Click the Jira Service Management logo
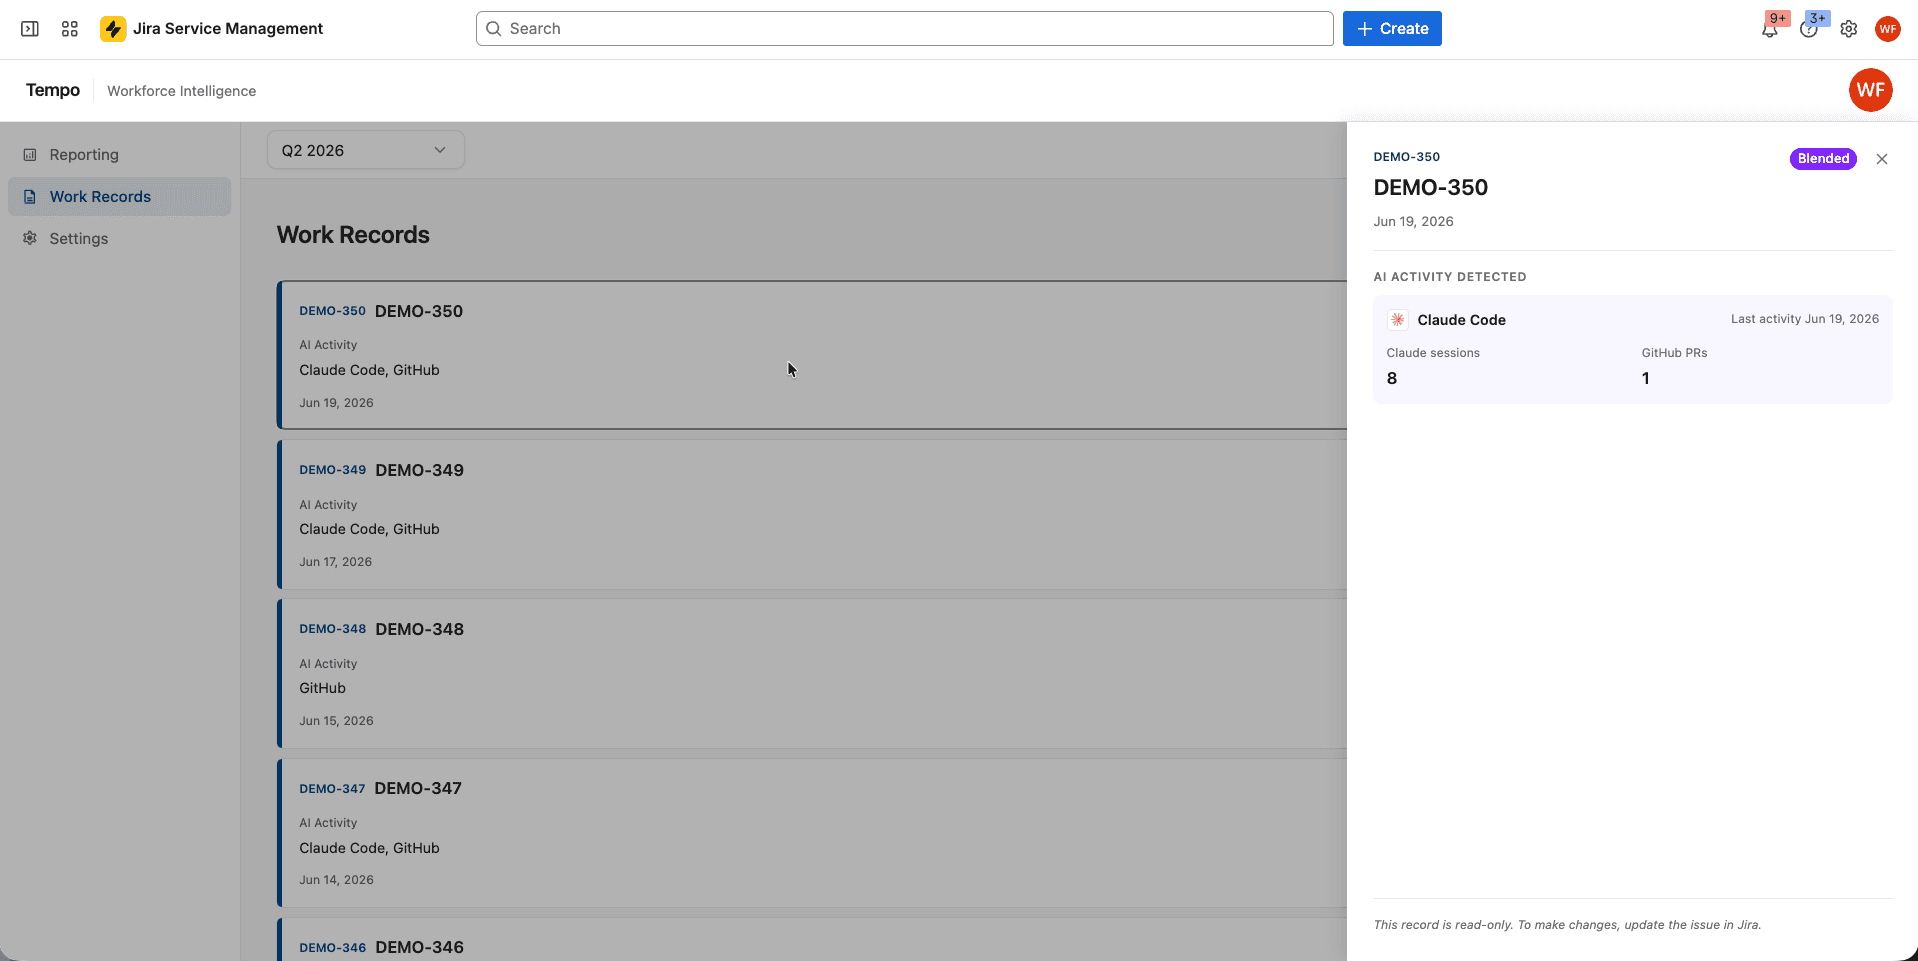This screenshot has width=1918, height=961. pyautogui.click(x=113, y=29)
